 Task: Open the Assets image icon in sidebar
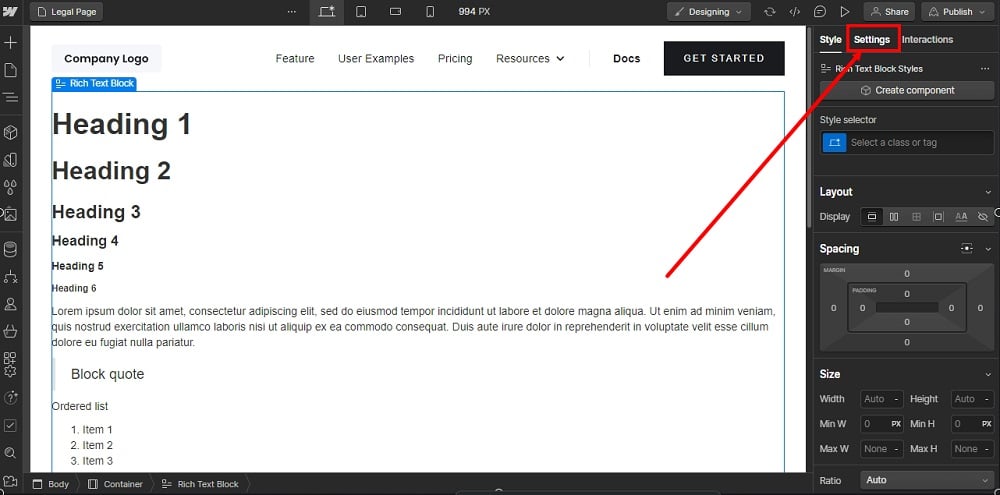coord(10,214)
